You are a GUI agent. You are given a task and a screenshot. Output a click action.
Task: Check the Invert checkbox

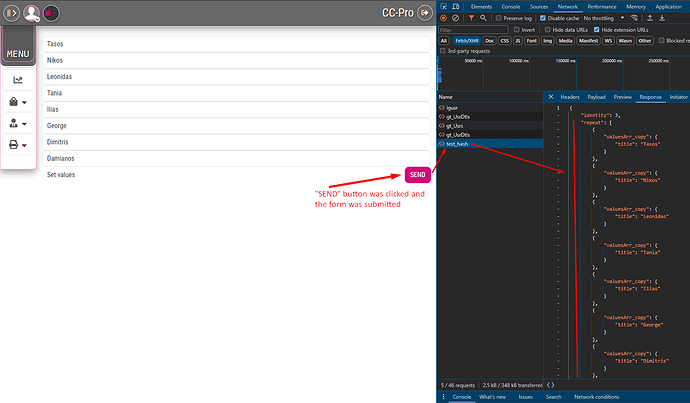coord(517,29)
